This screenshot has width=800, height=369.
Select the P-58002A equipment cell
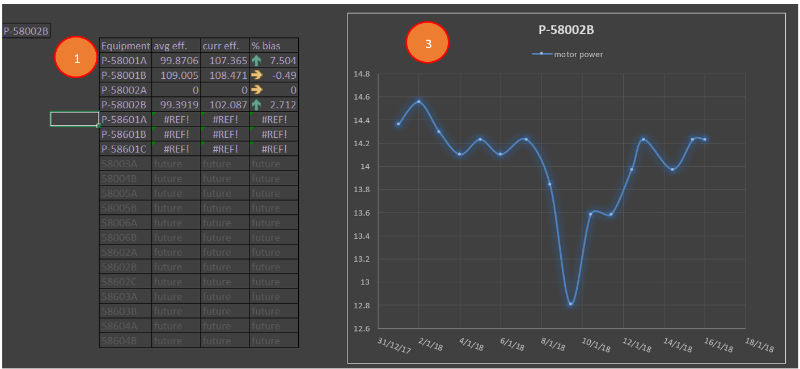(x=126, y=90)
